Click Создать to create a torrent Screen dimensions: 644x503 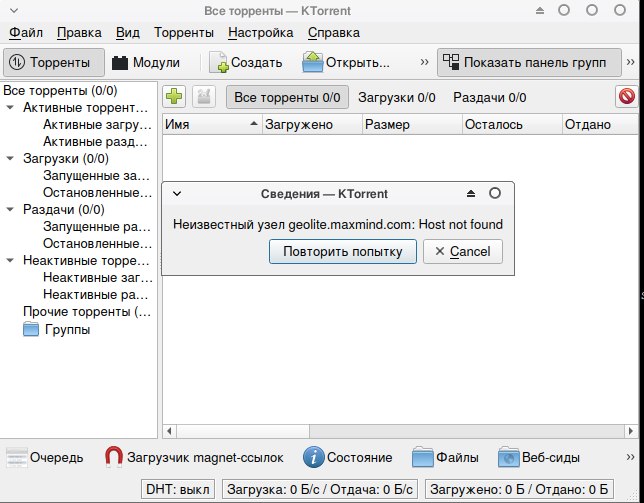(246, 62)
